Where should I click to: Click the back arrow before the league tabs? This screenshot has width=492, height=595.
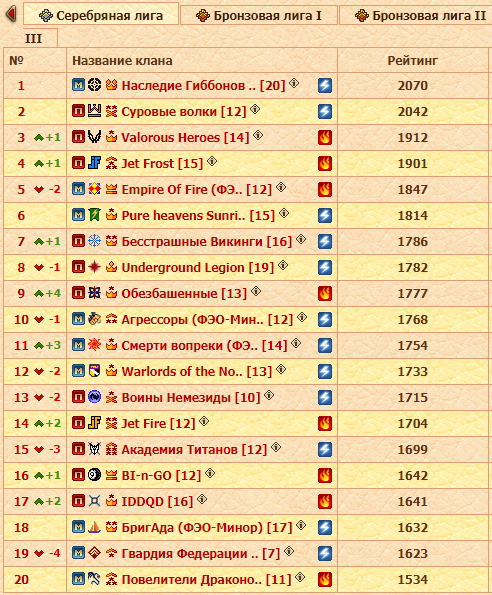click(11, 14)
